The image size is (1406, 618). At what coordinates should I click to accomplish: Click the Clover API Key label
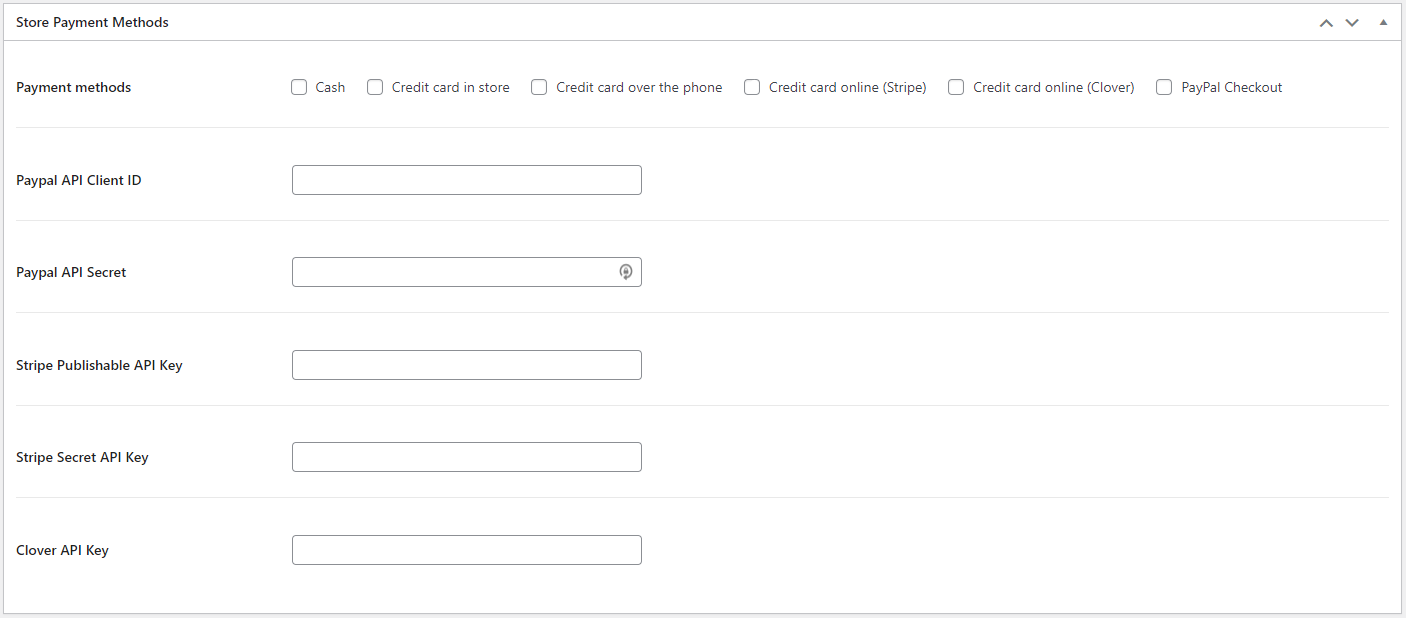click(62, 550)
